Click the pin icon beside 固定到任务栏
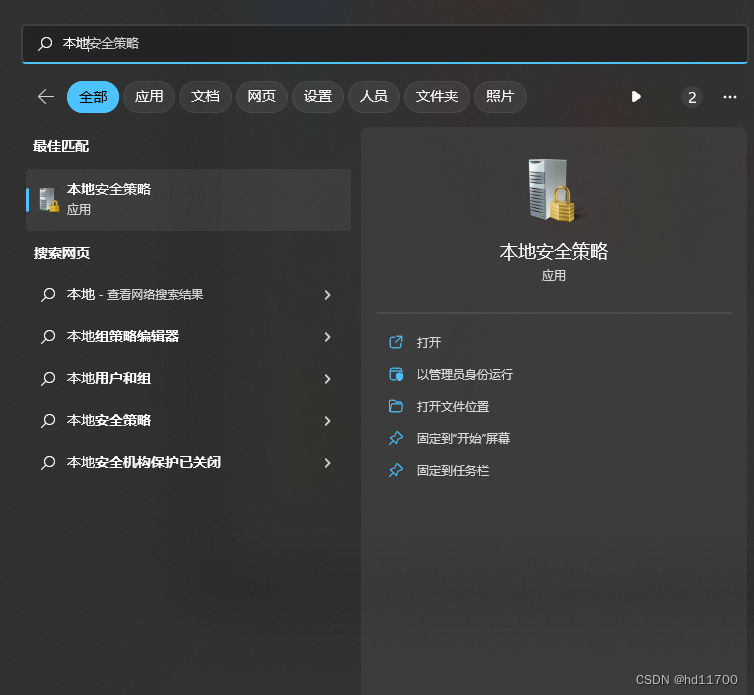The image size is (754, 695). 396,470
